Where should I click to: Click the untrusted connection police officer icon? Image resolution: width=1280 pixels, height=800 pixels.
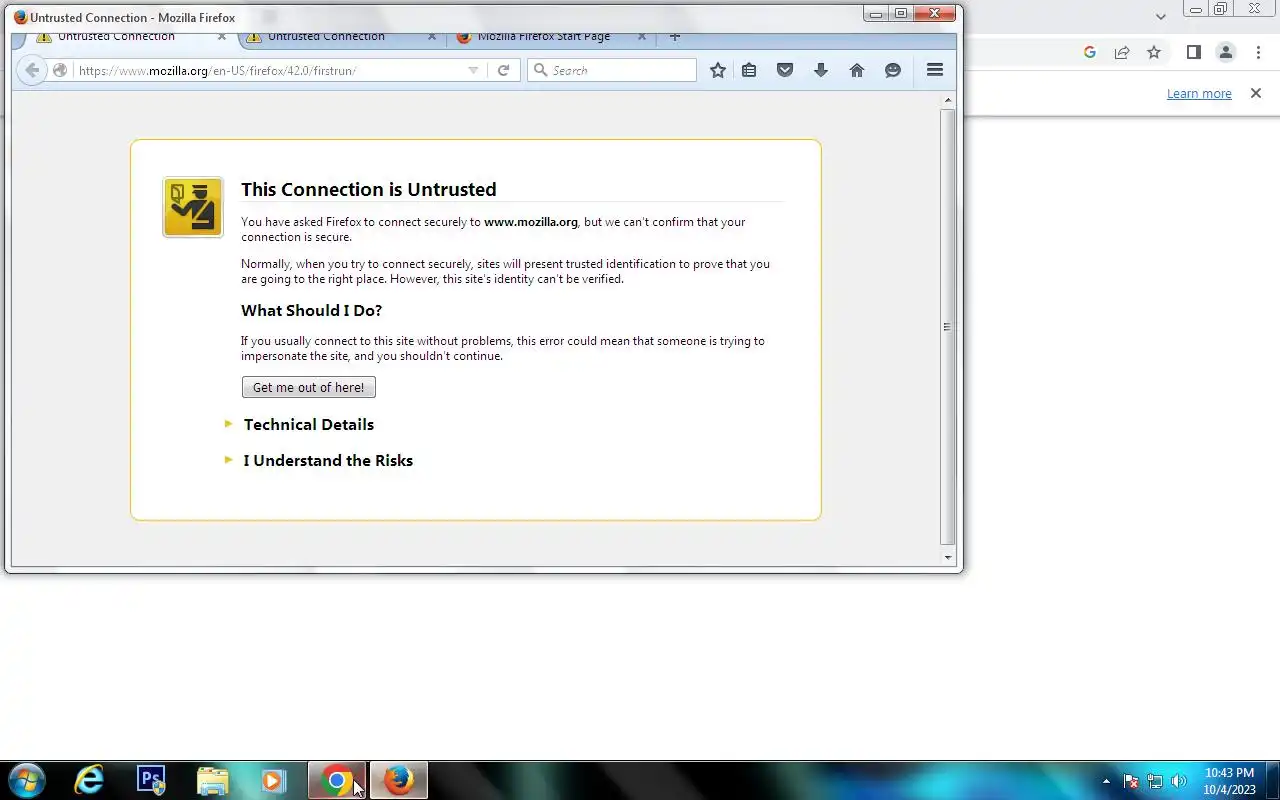pyautogui.click(x=193, y=207)
